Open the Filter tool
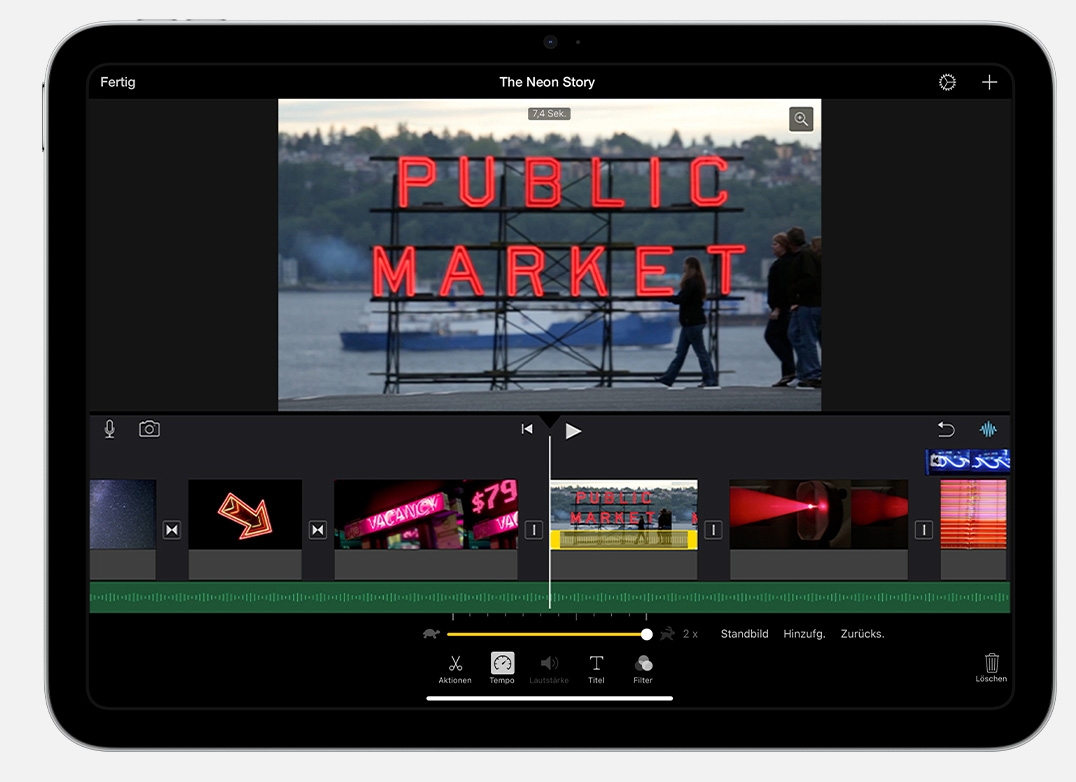The width and height of the screenshot is (1076, 782). point(643,669)
